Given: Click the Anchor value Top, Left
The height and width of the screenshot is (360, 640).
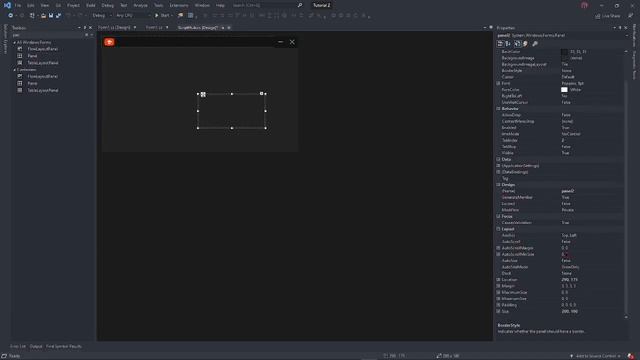Looking at the screenshot, I should point(569,236).
